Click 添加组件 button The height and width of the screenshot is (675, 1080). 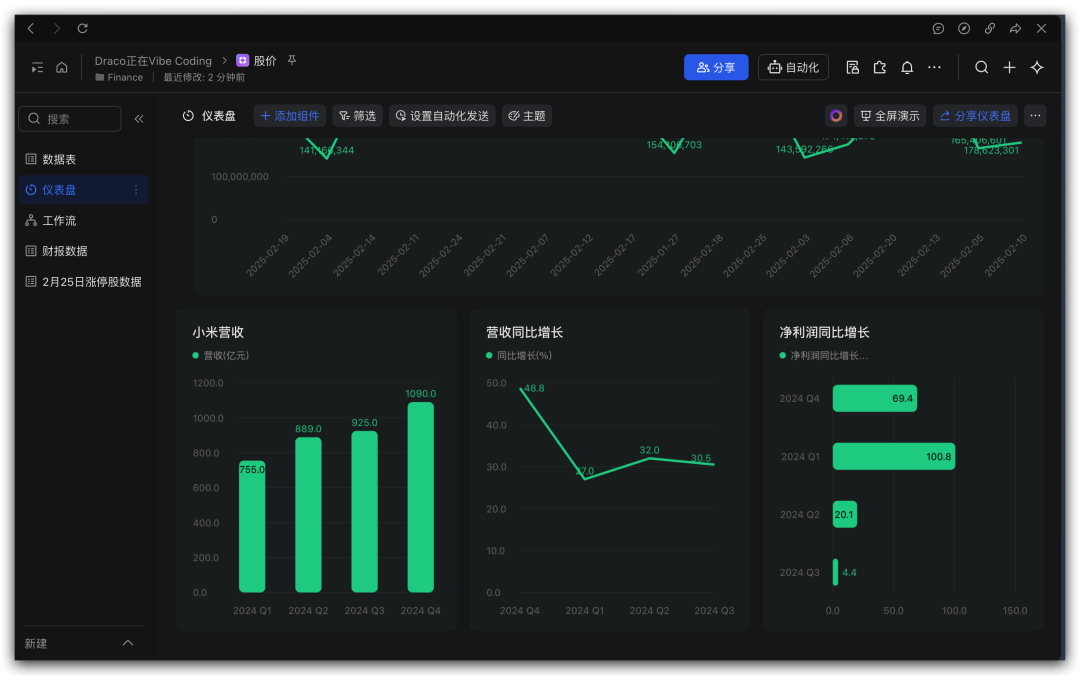tap(289, 116)
